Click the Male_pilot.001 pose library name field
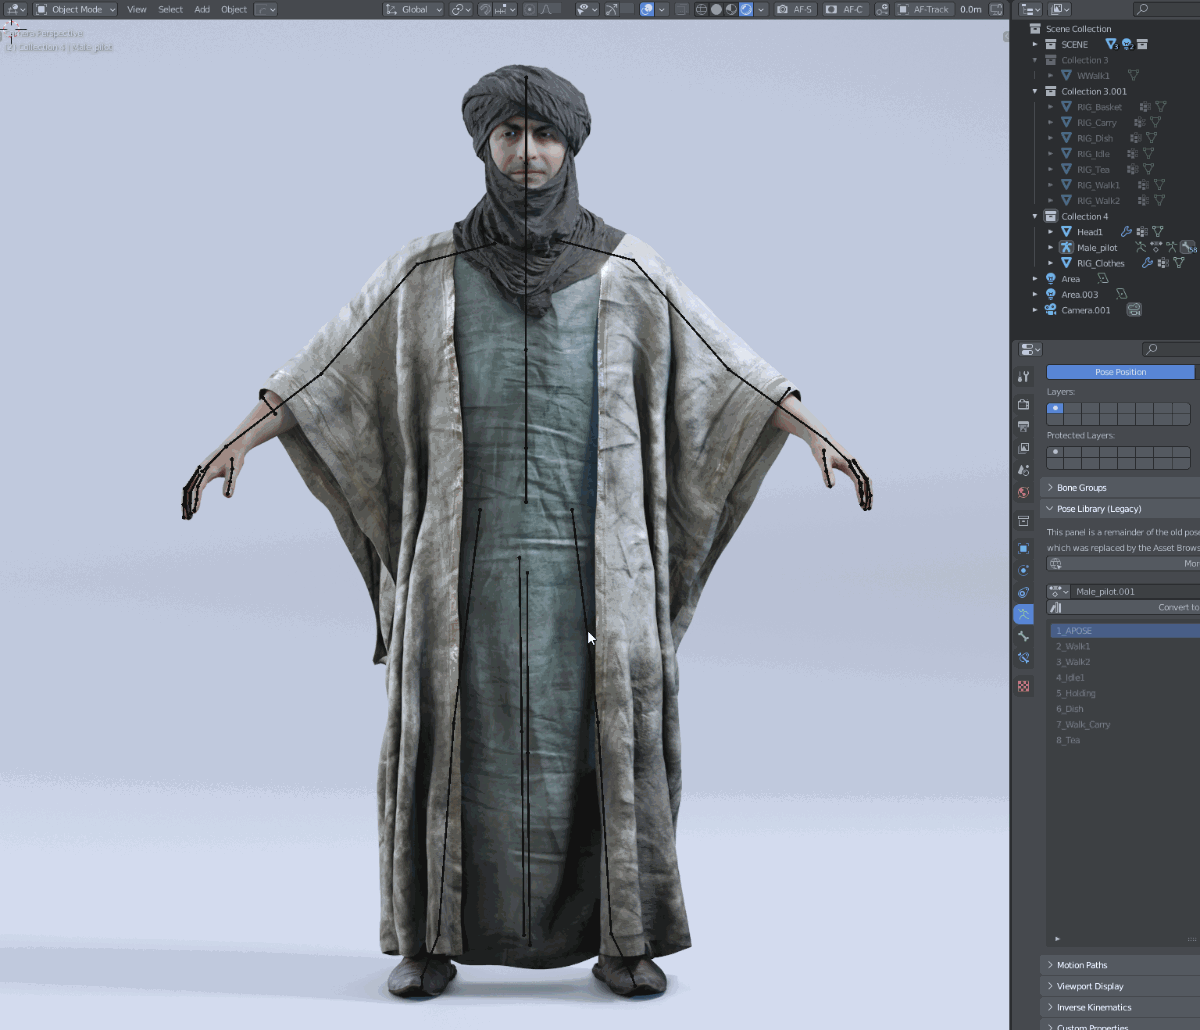1200x1030 pixels. pyautogui.click(x=1135, y=591)
